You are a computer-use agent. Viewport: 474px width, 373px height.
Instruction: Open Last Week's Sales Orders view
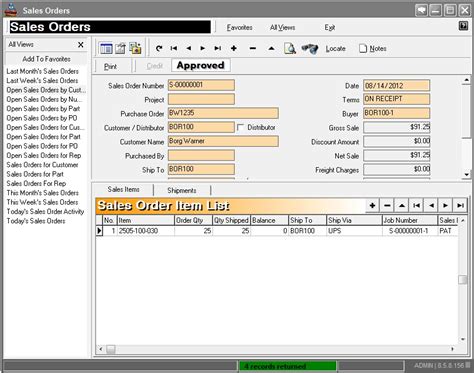[42, 81]
